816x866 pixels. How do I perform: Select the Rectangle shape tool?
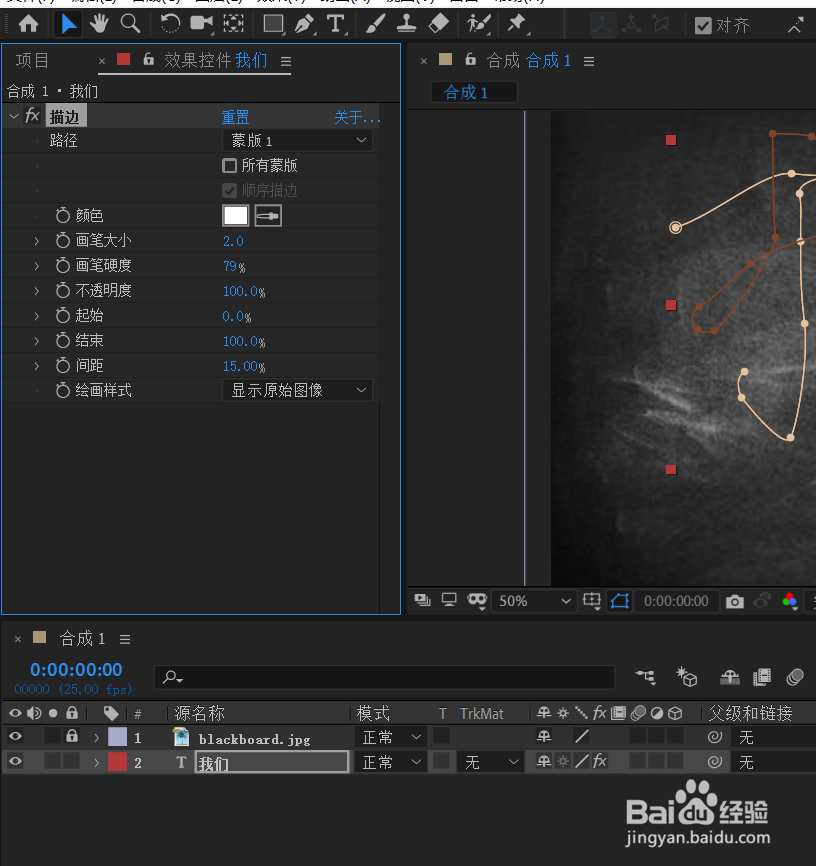[x=273, y=24]
